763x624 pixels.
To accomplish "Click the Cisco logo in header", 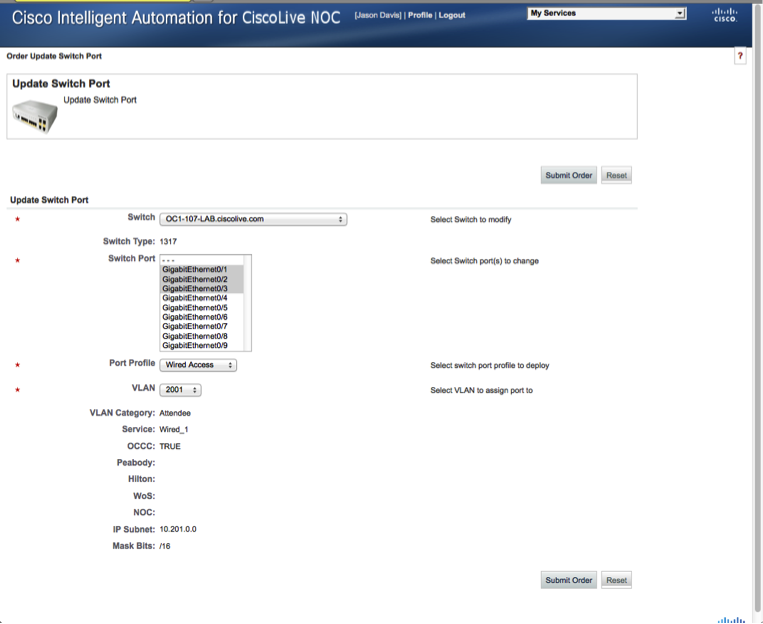I will [x=725, y=15].
